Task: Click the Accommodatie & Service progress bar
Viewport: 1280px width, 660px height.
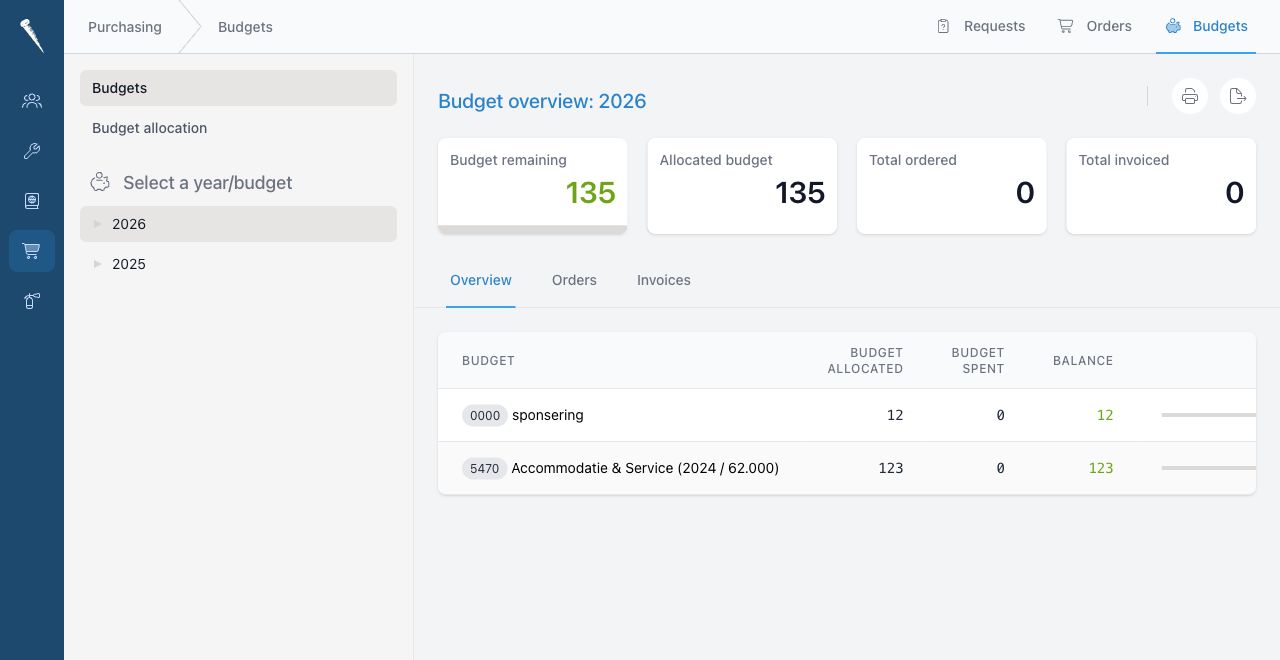Action: pos(1208,468)
